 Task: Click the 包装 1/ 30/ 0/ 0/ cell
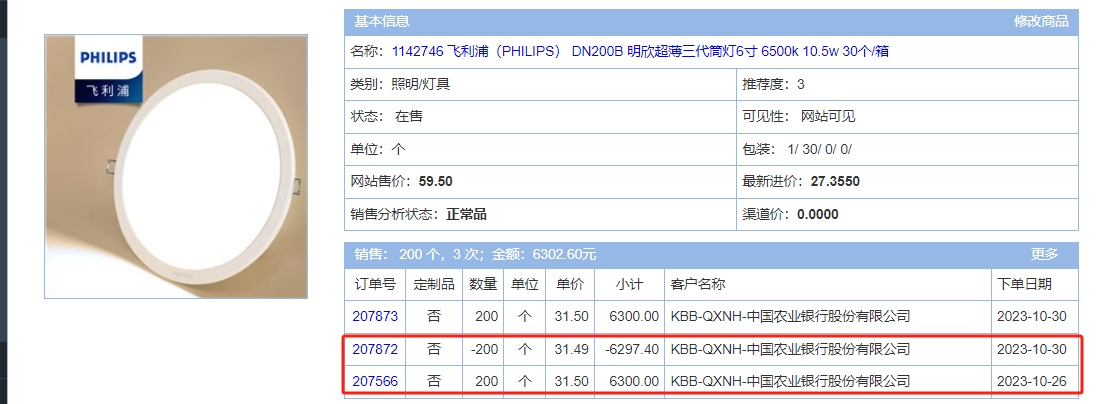point(907,149)
